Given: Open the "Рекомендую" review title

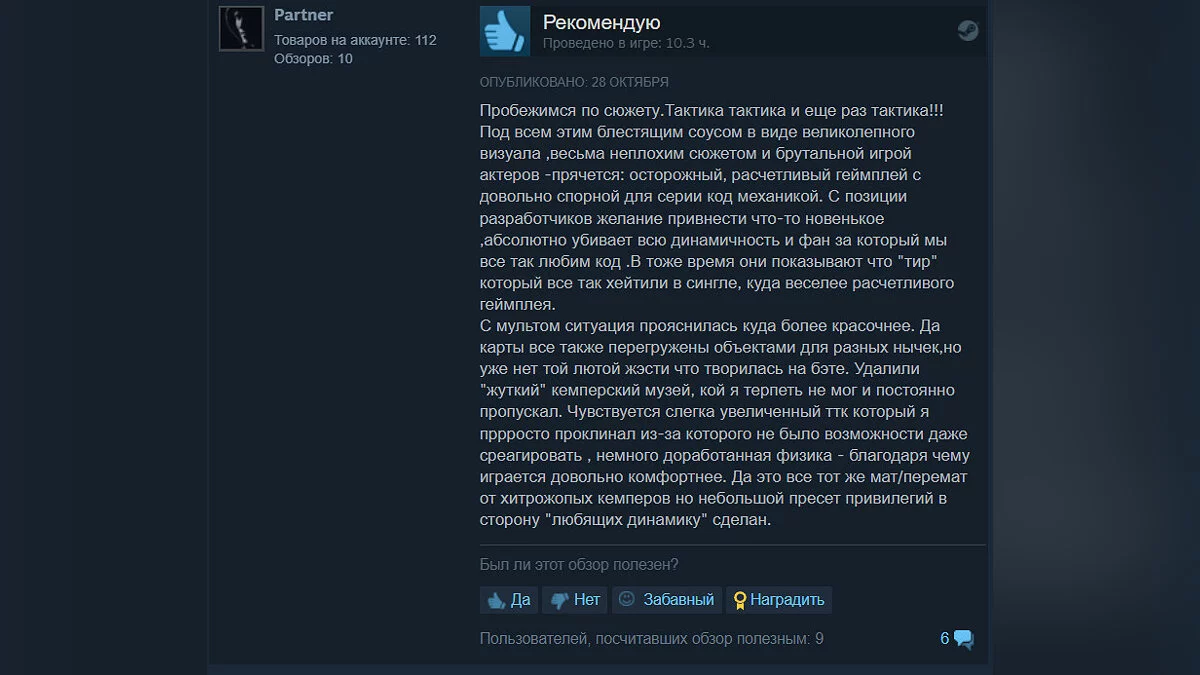Looking at the screenshot, I should [601, 23].
